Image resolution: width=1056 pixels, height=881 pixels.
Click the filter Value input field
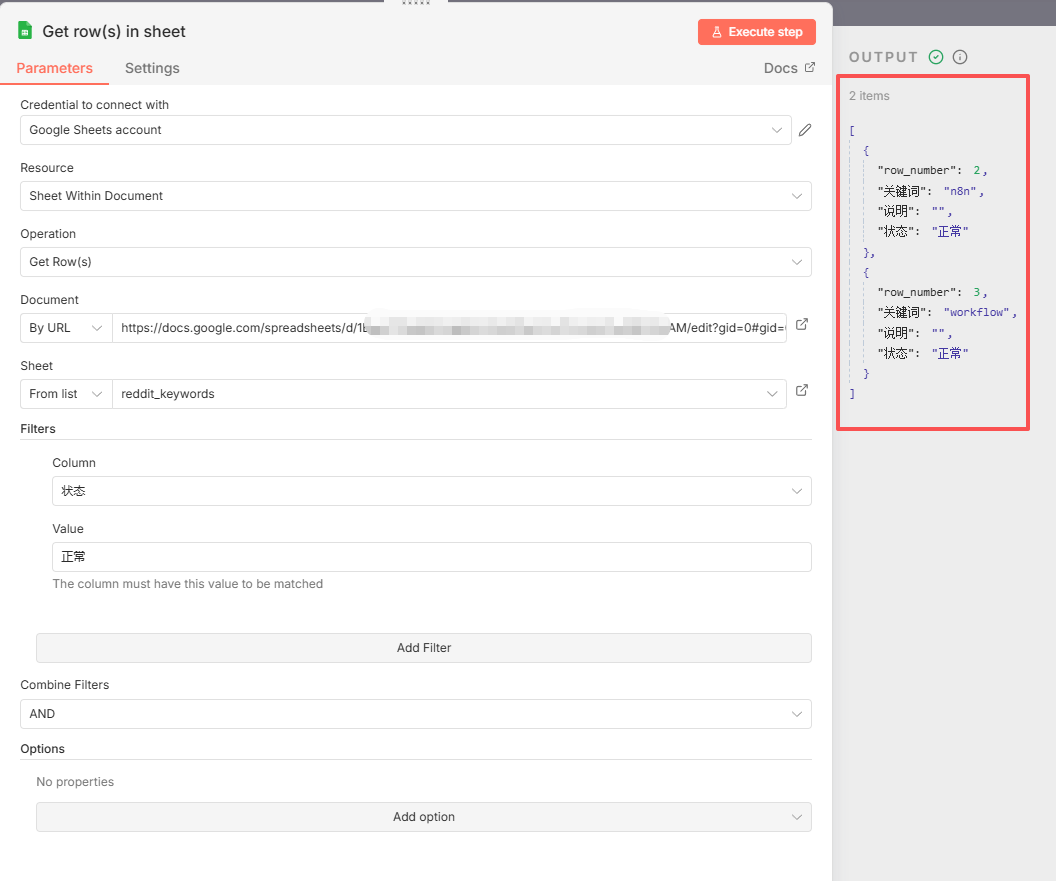pyautogui.click(x=431, y=557)
